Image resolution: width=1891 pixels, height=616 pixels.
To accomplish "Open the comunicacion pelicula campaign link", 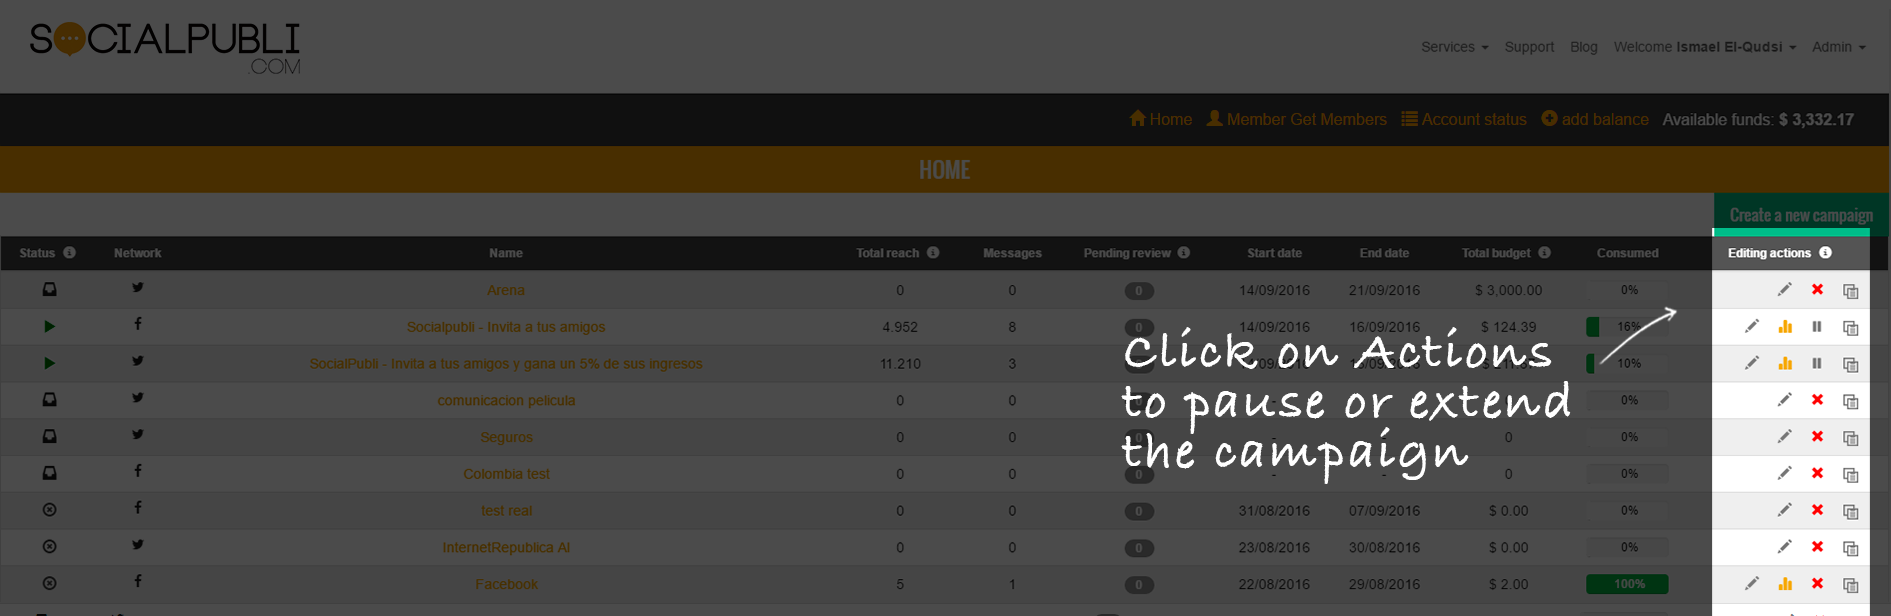I will point(506,400).
